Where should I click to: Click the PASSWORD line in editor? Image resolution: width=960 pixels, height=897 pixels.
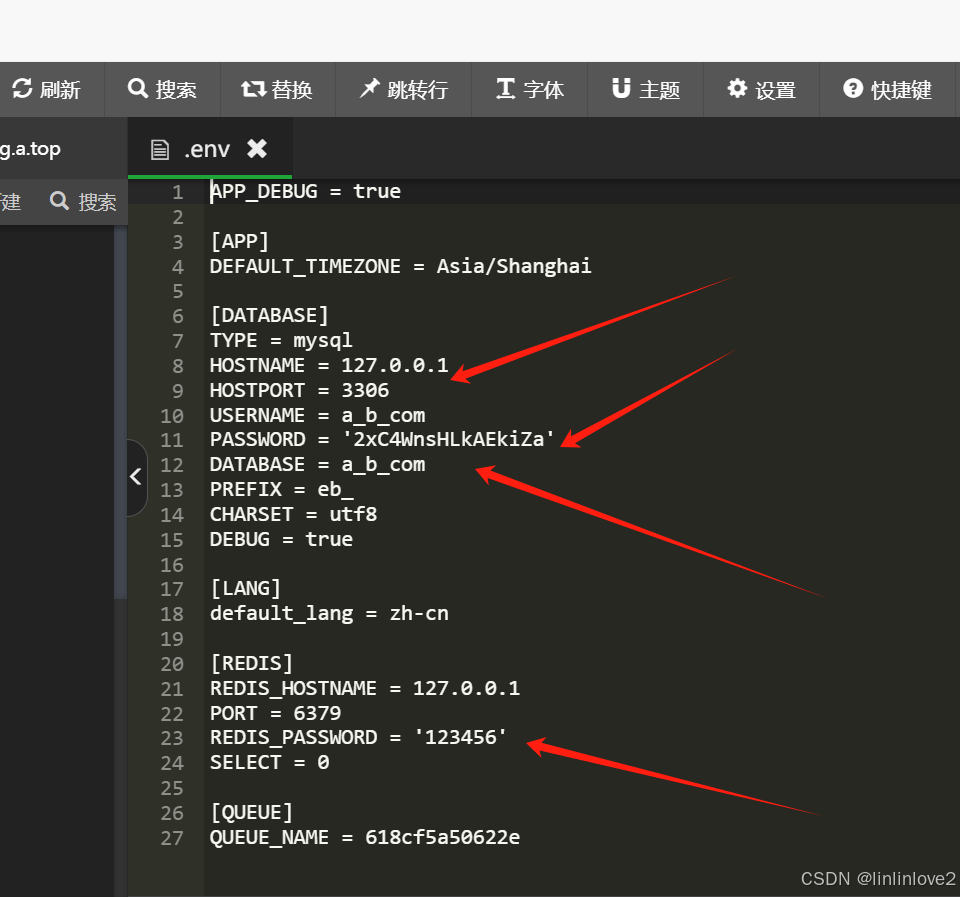383,439
